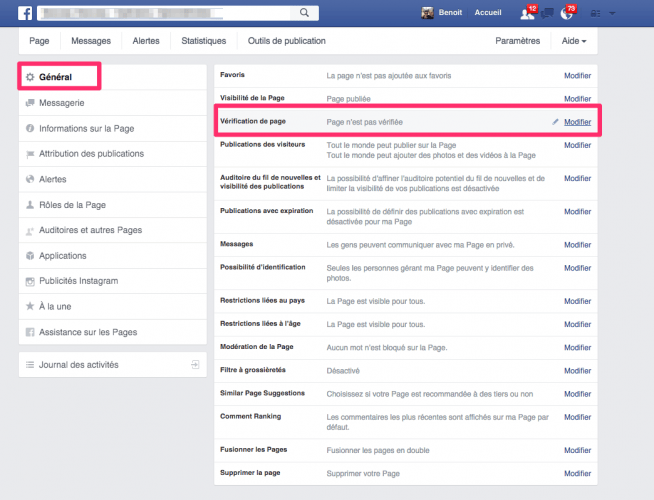
Task: Click Modifier for Publications avec expiration
Action: point(577,211)
